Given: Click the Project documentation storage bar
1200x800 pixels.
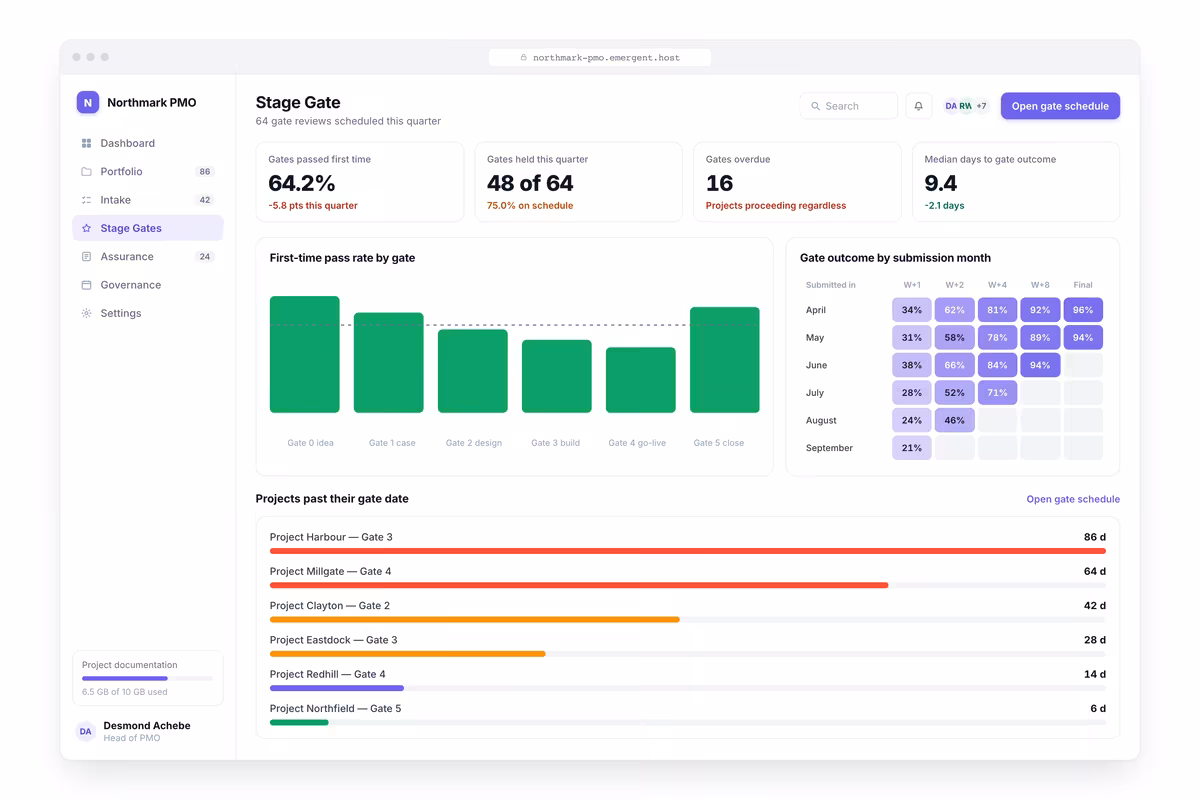Looking at the screenshot, I should point(147,678).
